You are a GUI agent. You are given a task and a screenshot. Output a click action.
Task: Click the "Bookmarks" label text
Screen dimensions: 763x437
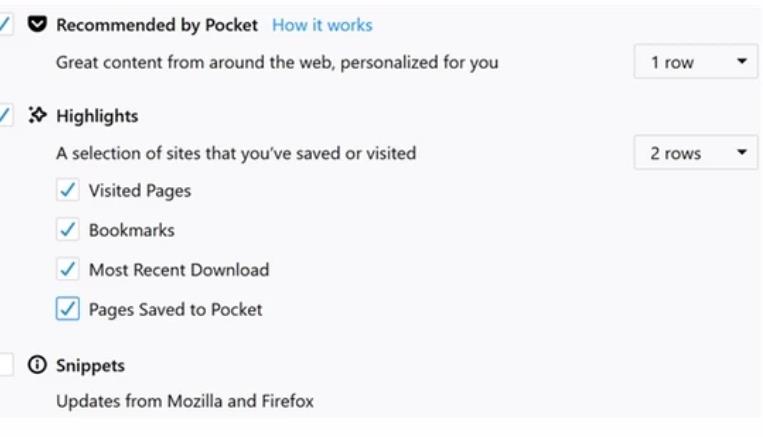coord(132,230)
